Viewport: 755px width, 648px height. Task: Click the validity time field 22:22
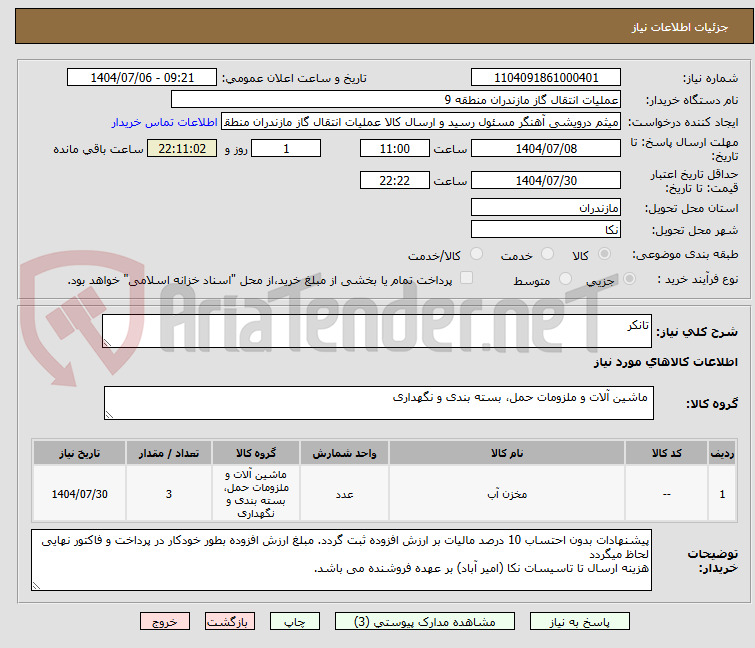395,181
